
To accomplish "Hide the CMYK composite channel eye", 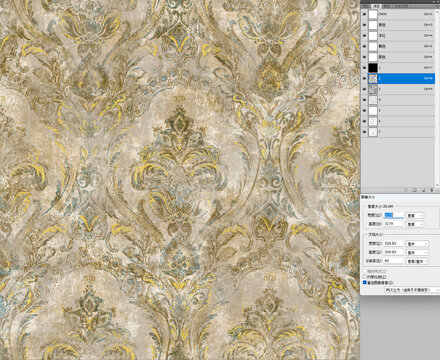I will click(x=364, y=14).
